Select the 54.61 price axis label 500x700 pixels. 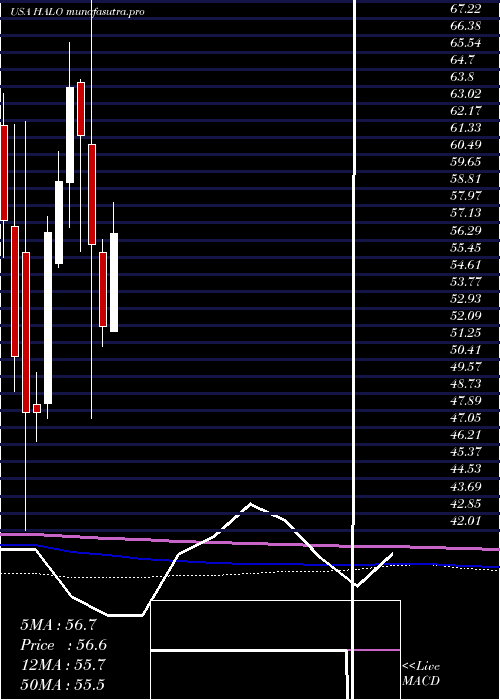click(x=465, y=264)
